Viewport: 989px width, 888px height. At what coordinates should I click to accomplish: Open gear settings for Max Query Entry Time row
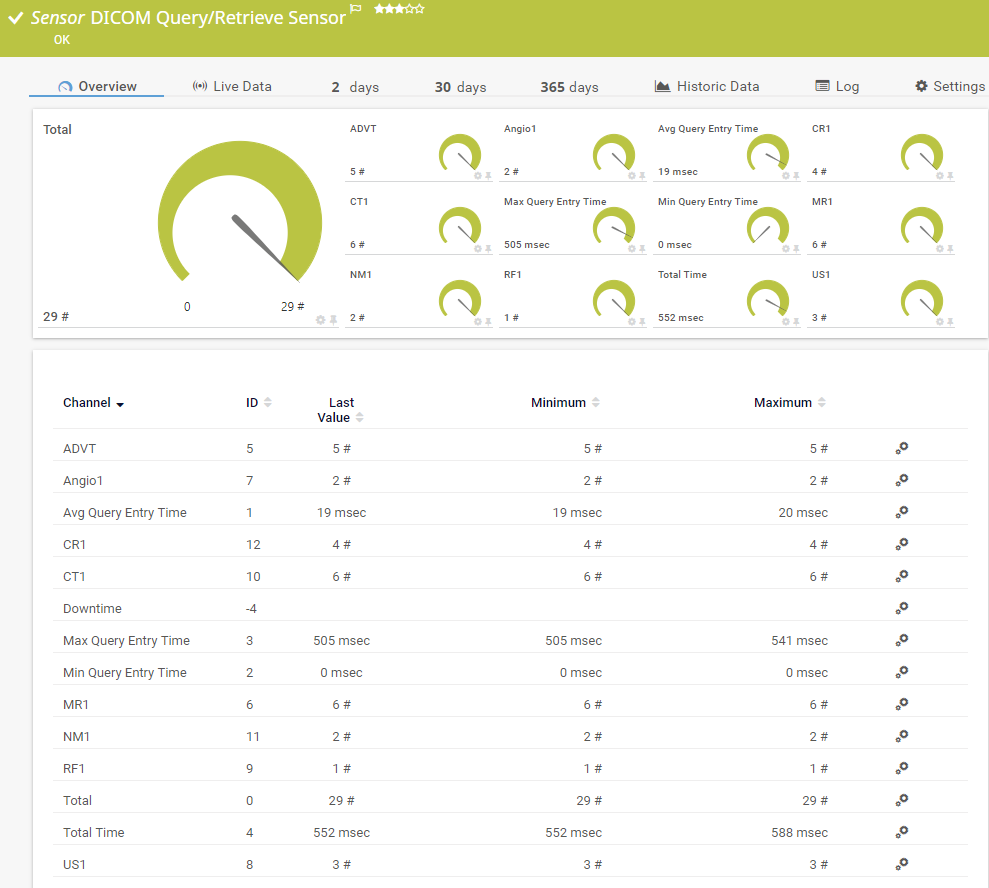[x=901, y=640]
